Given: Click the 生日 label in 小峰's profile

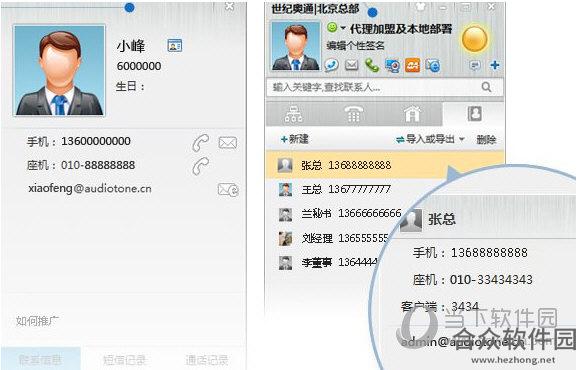Looking at the screenshot, I should 130,87.
